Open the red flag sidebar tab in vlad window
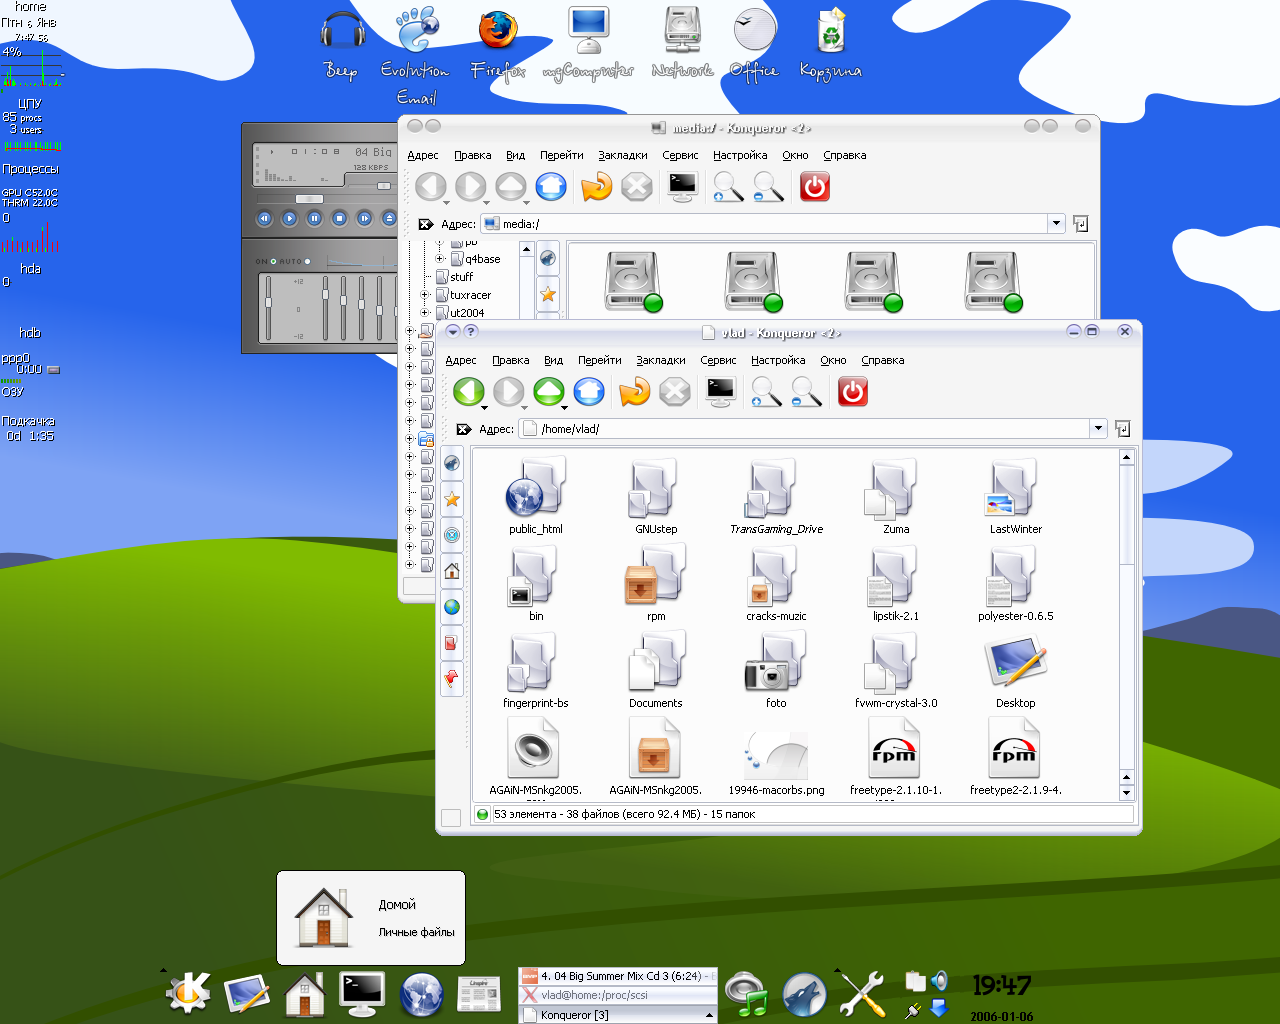This screenshot has width=1280, height=1024. pyautogui.click(x=452, y=679)
